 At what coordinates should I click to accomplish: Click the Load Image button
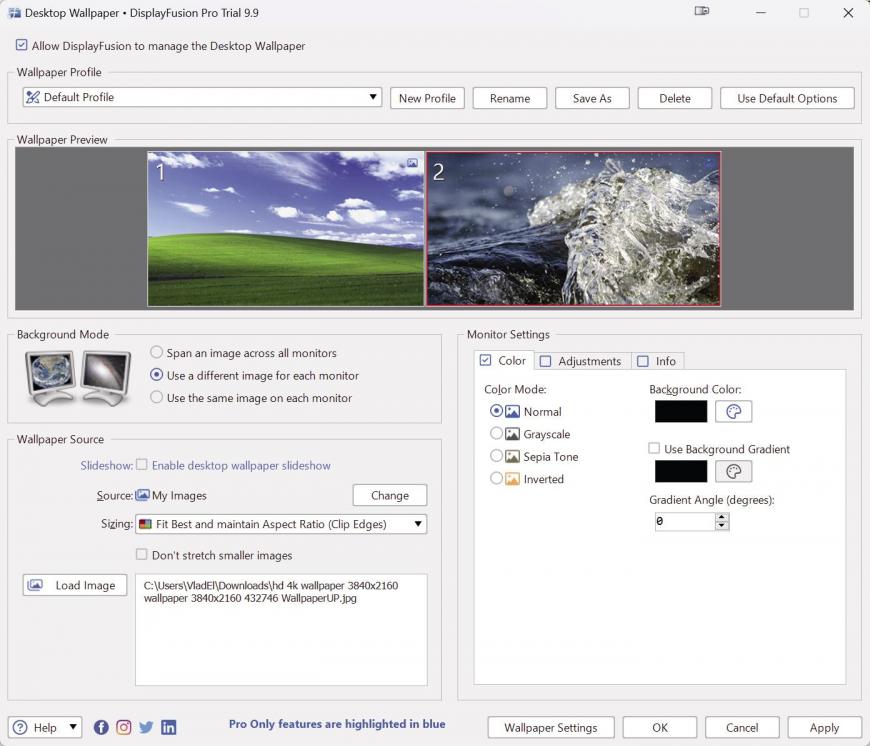coord(75,585)
